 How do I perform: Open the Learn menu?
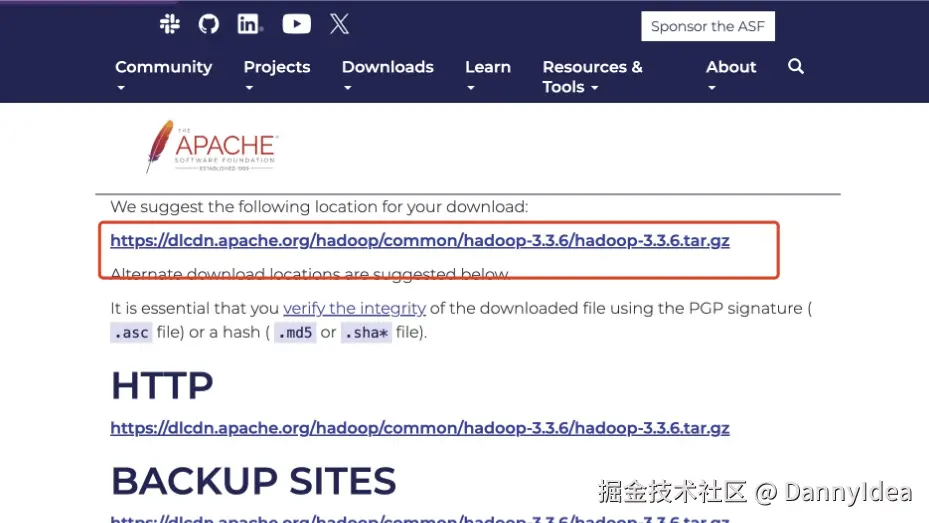tap(488, 67)
